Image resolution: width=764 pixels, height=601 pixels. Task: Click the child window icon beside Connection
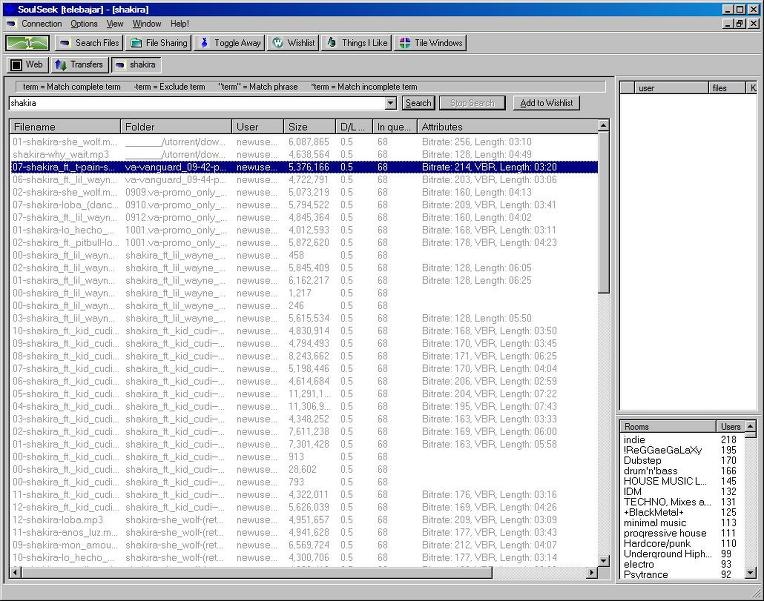(x=12, y=23)
